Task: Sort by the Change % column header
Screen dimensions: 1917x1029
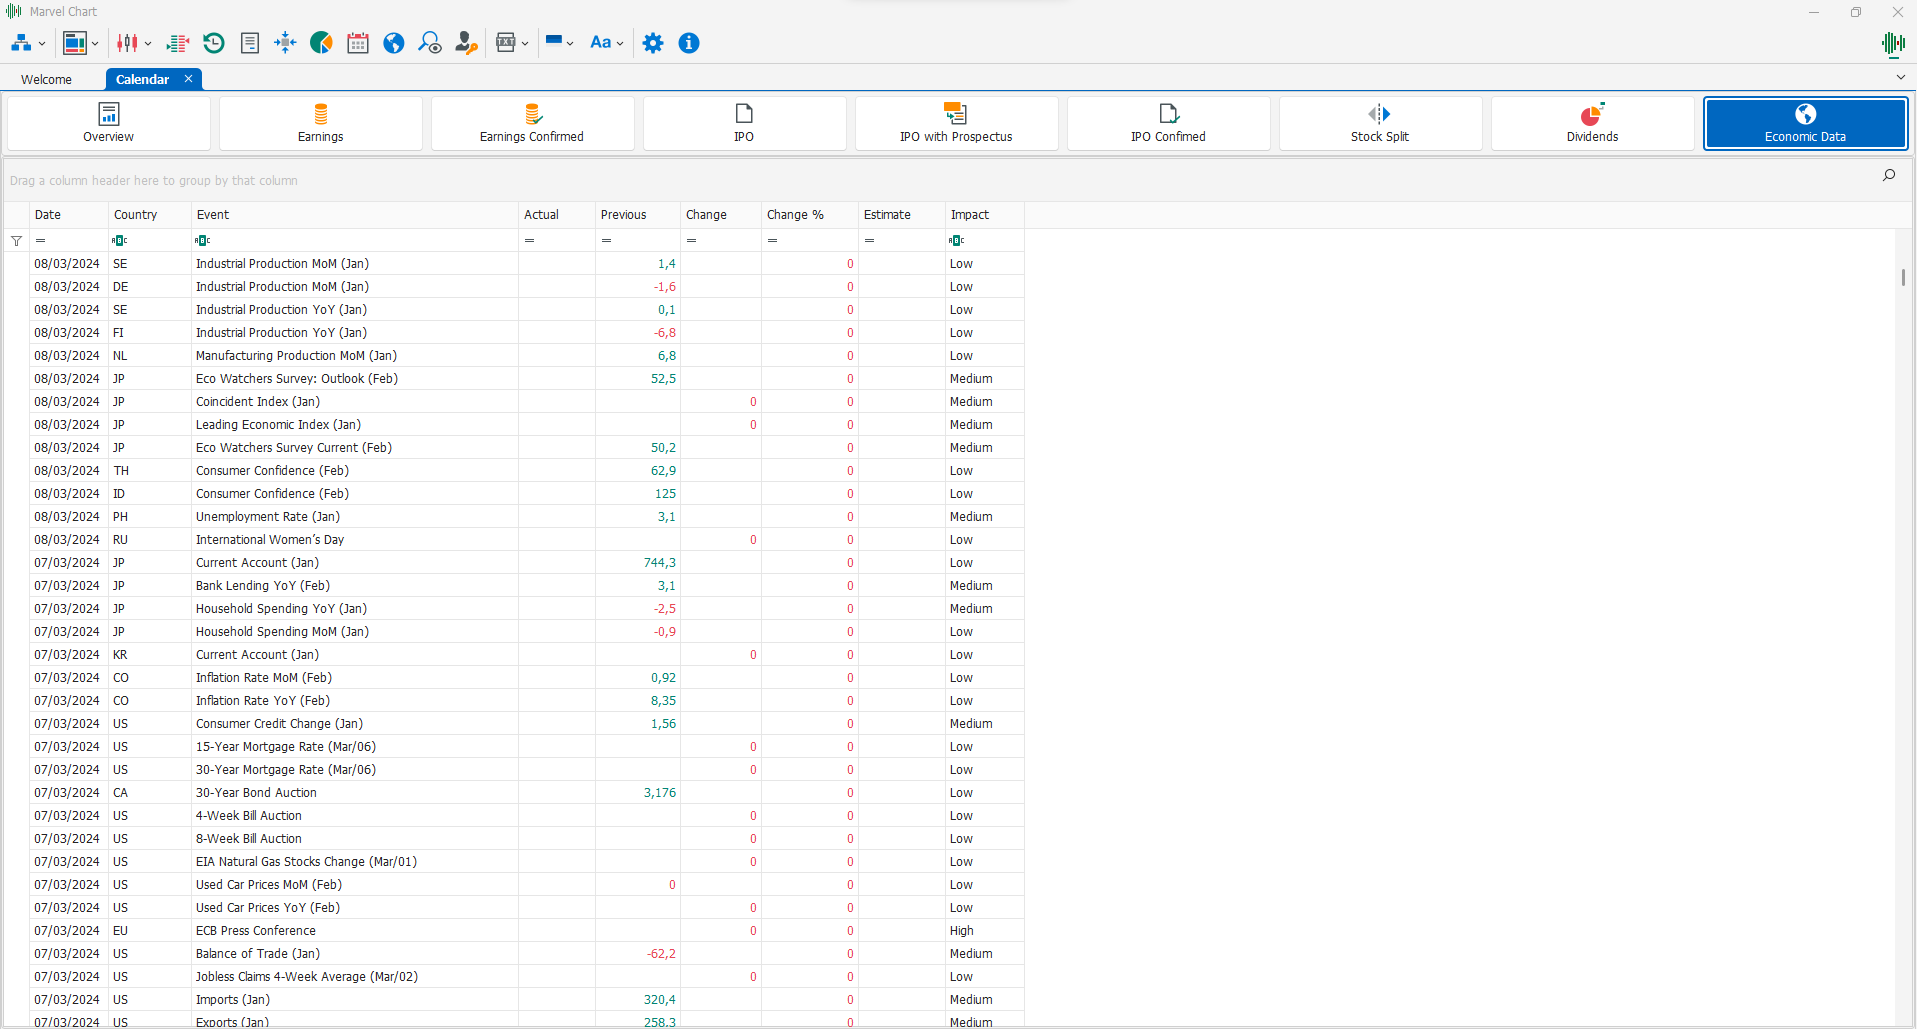Action: (x=810, y=215)
